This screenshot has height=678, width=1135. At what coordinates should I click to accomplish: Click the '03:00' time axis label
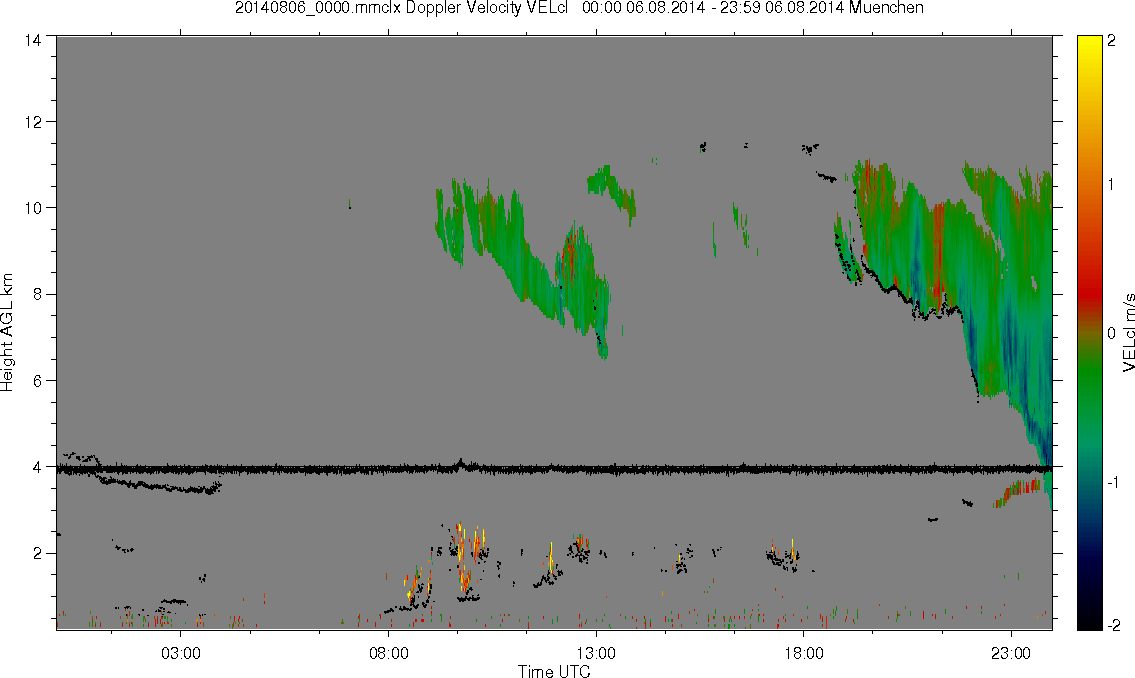click(x=180, y=653)
